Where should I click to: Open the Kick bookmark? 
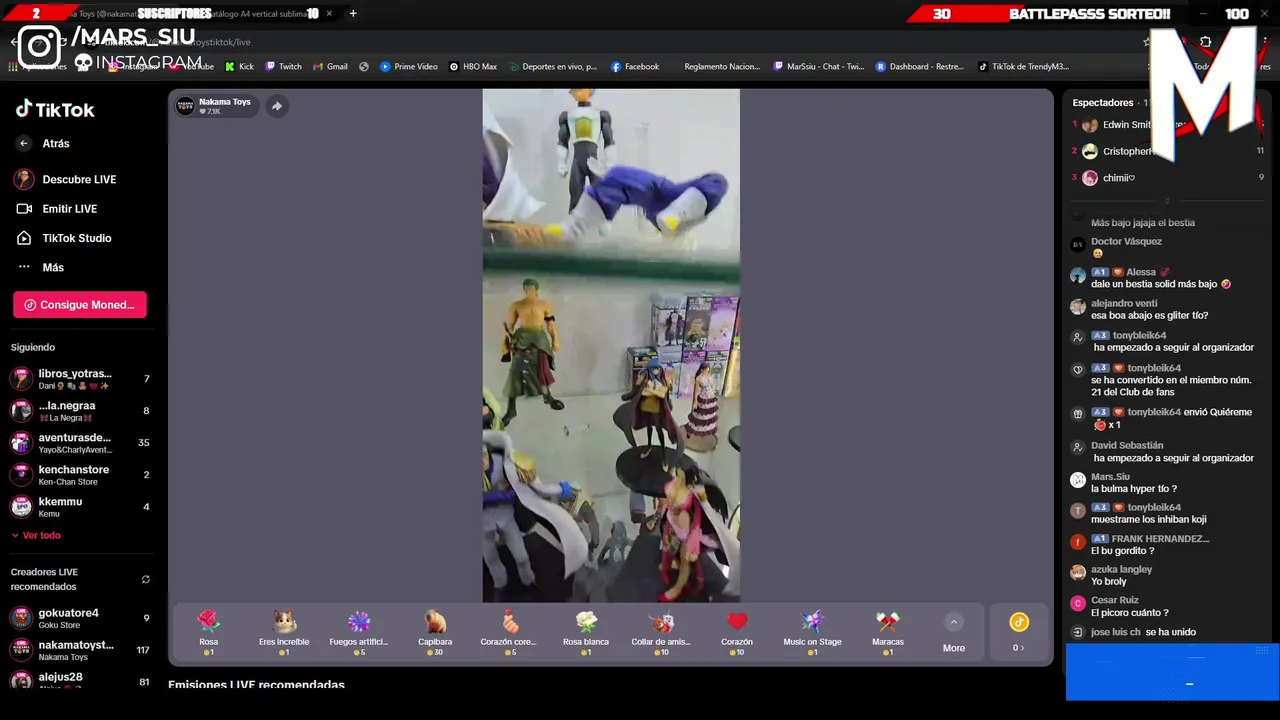(x=239, y=67)
